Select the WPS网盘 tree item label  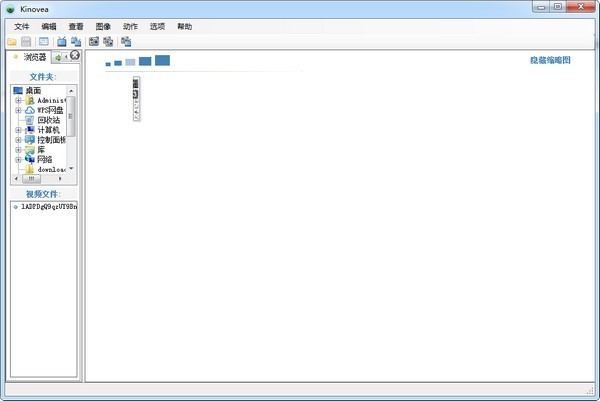click(x=50, y=110)
